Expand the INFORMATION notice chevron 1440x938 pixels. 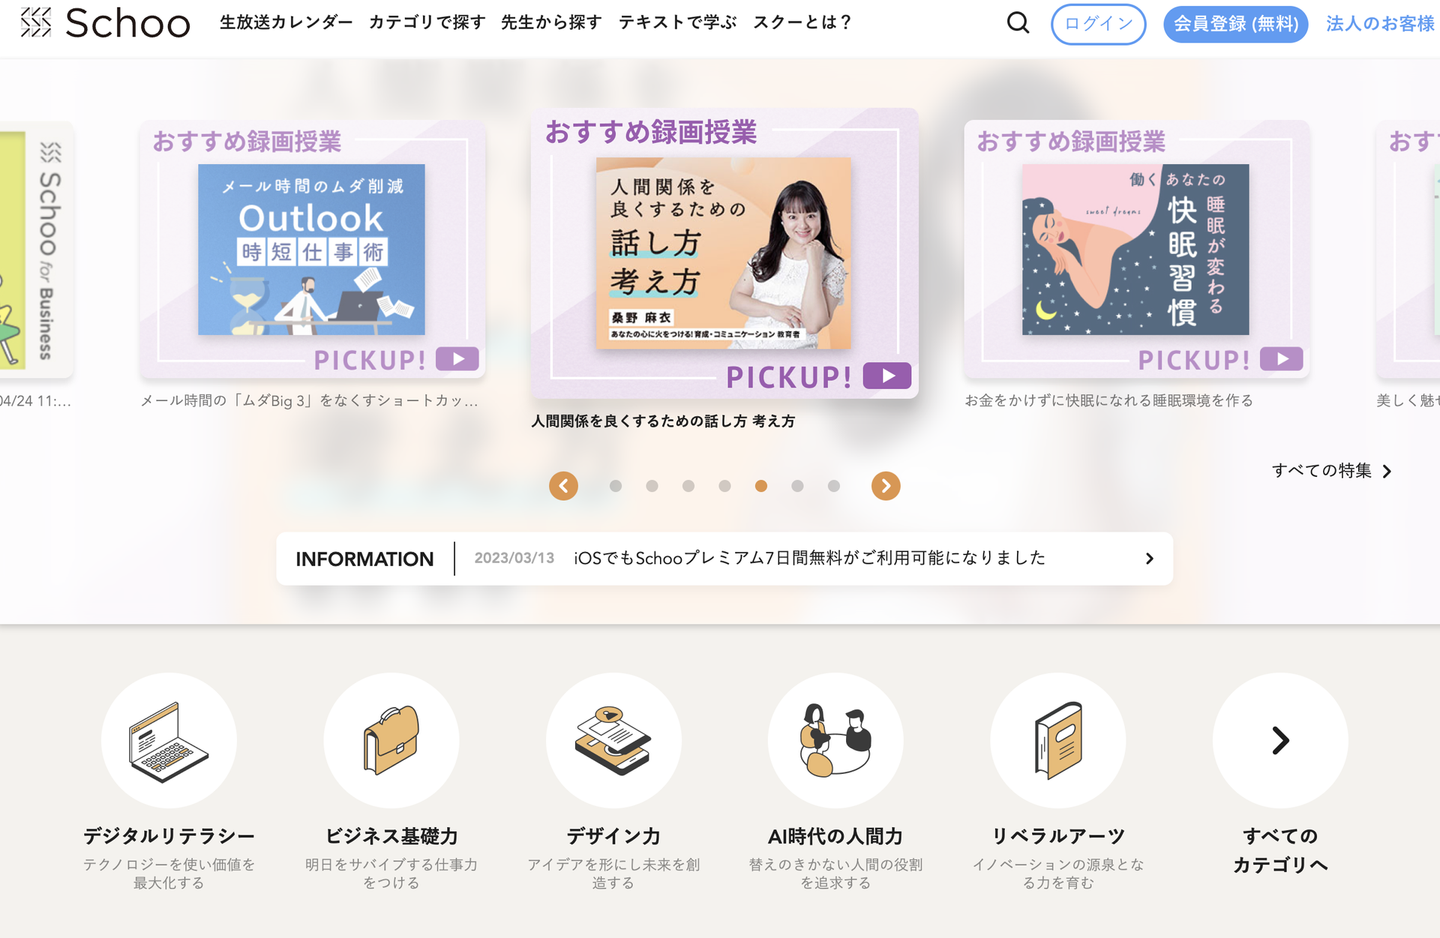click(x=1150, y=559)
